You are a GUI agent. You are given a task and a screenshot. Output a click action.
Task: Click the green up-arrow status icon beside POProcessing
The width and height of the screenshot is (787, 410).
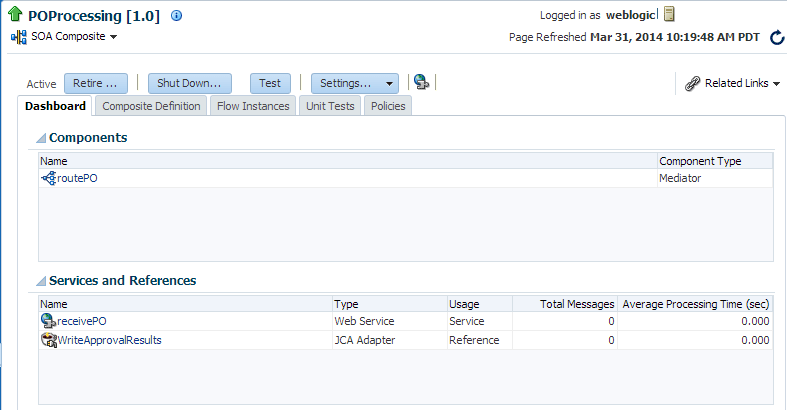pos(15,14)
